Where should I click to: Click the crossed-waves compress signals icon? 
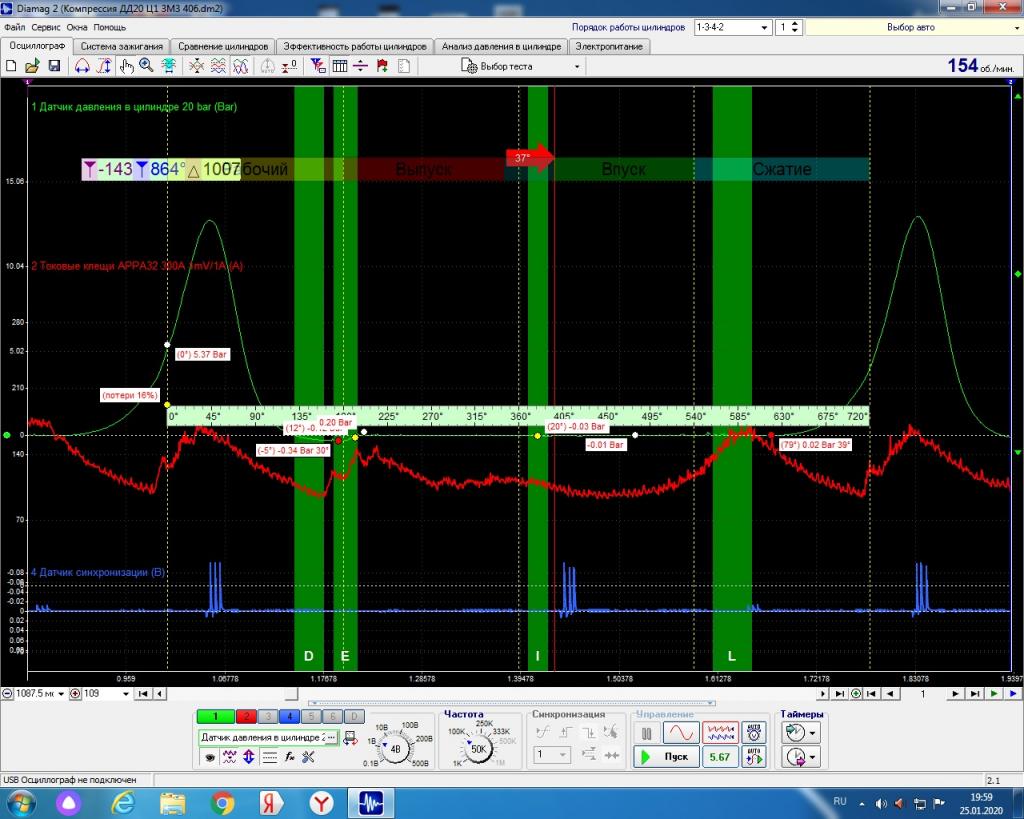pyautogui.click(x=196, y=66)
